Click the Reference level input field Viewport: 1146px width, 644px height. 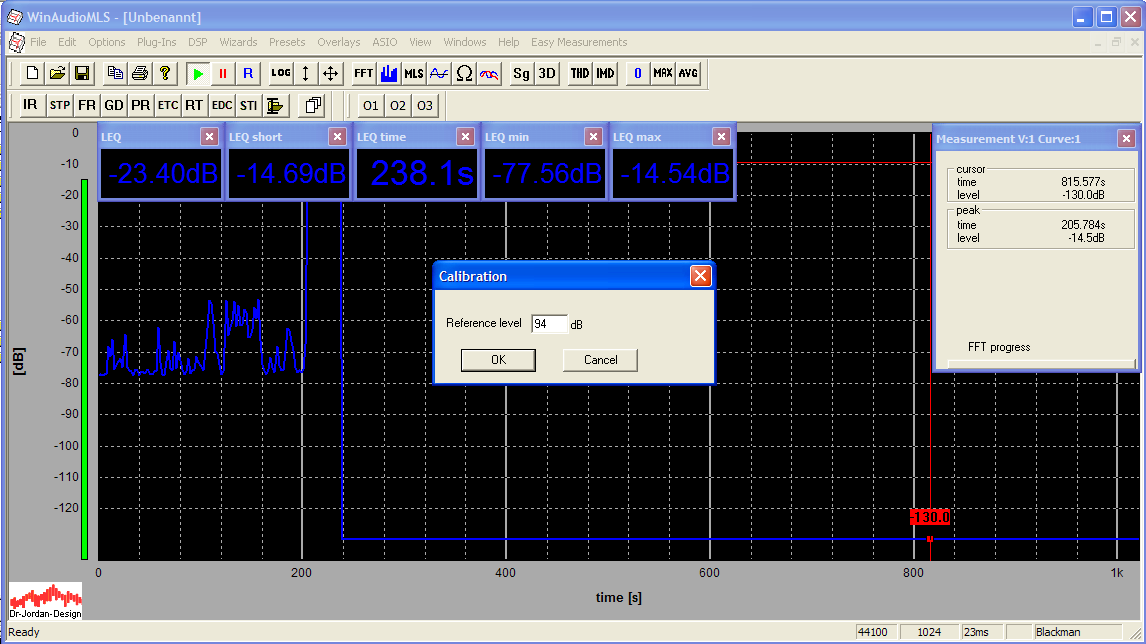coord(548,324)
